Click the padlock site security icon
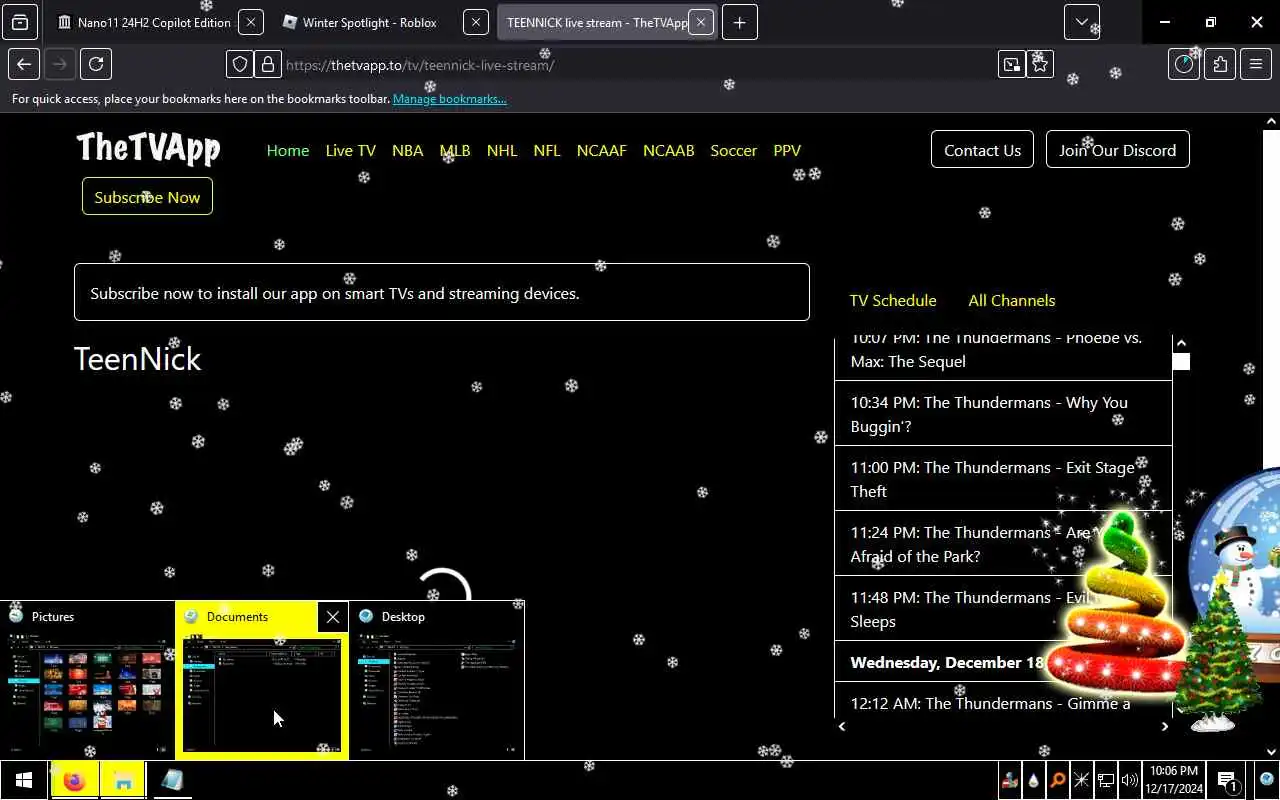Viewport: 1280px width, 800px height. [267, 65]
